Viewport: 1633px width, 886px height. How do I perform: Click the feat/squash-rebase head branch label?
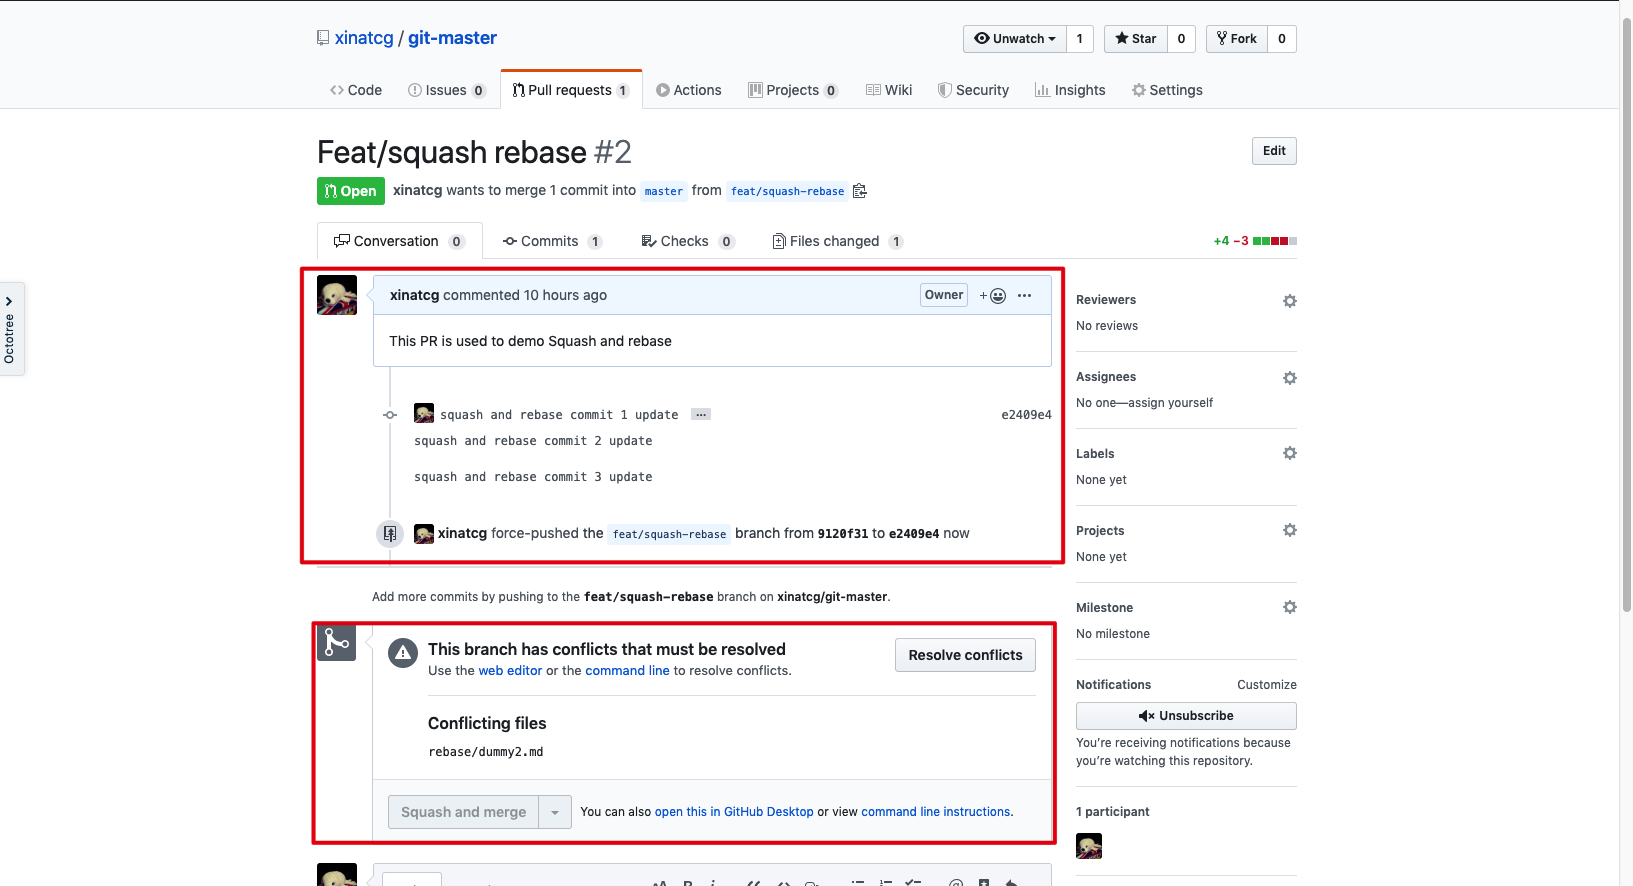787,191
